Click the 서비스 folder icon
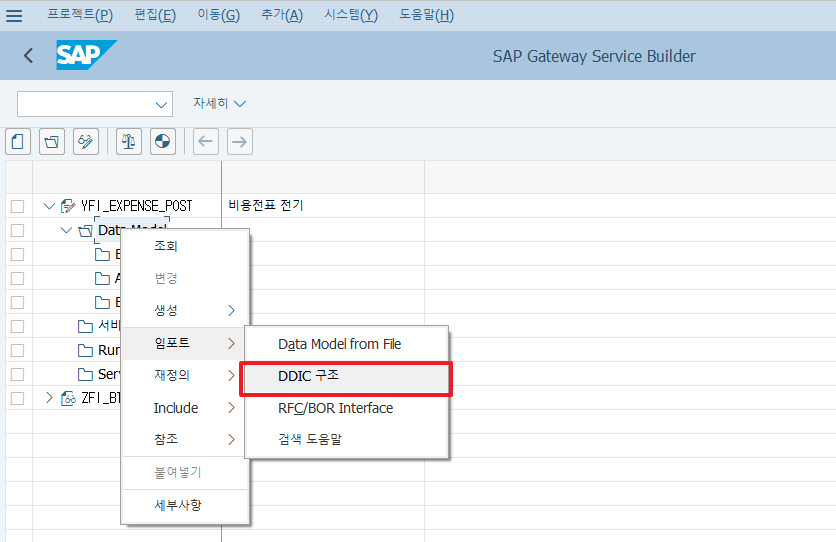The width and height of the screenshot is (836, 542). coord(85,326)
